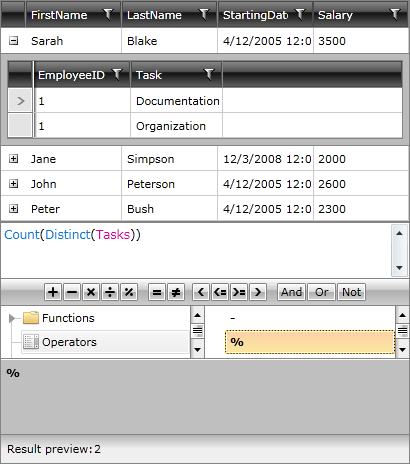Click the category tree scroll-up arrow
This screenshot has height=464, width=410.
(x=197, y=315)
